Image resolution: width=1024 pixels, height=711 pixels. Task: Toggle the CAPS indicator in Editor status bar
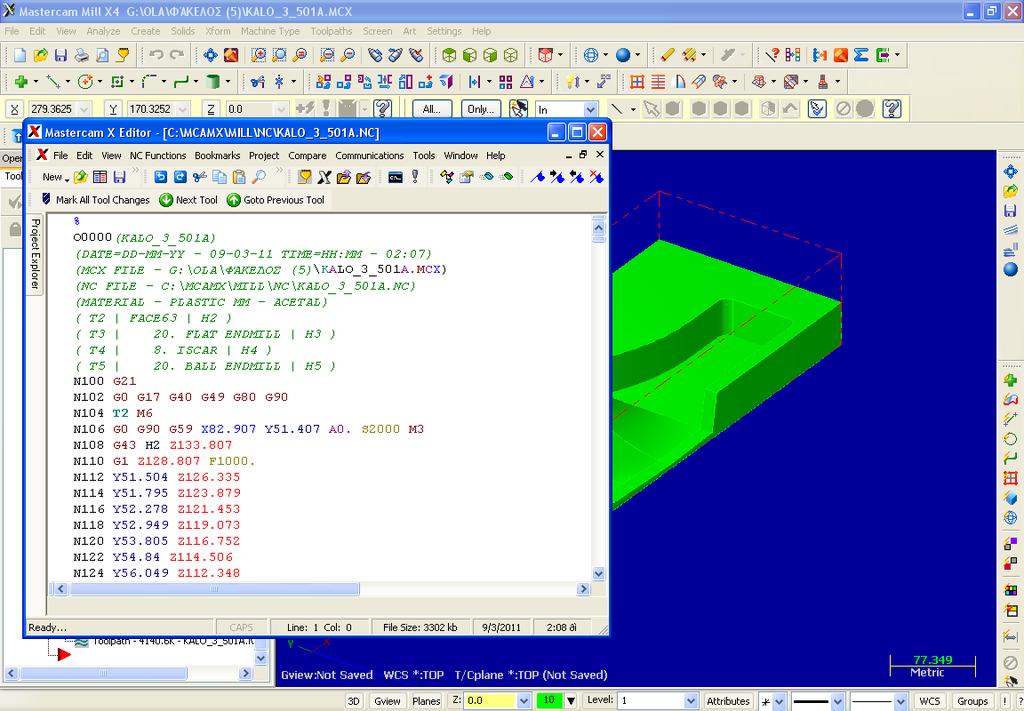[x=241, y=627]
